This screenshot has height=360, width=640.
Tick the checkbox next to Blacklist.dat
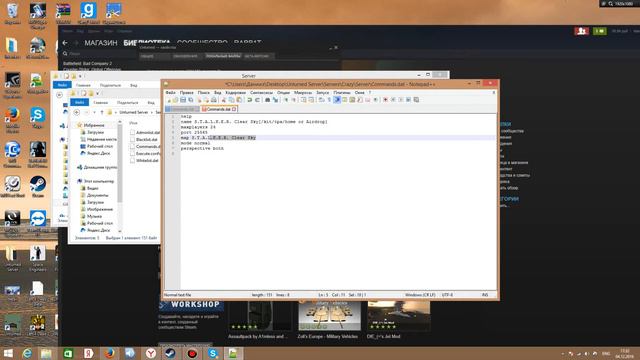click(132, 139)
